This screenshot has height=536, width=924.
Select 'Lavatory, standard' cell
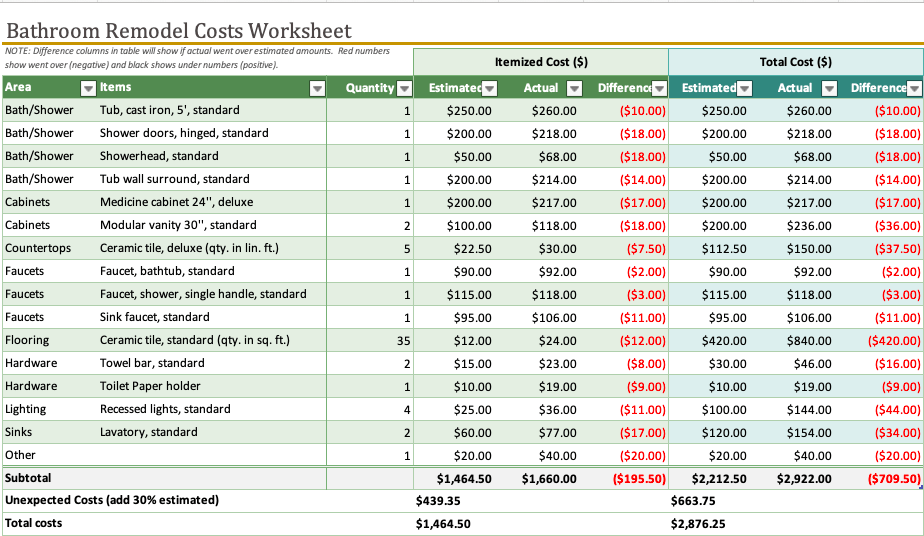pyautogui.click(x=211, y=432)
